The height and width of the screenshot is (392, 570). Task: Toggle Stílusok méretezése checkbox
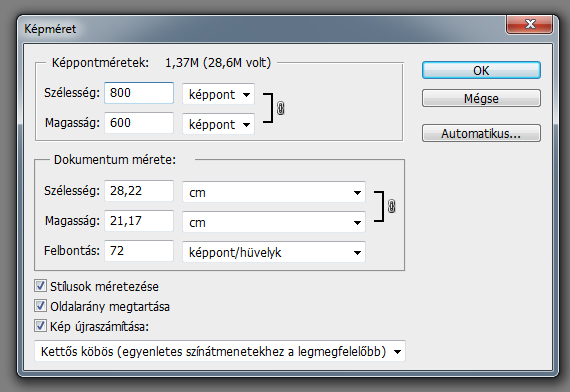point(40,286)
